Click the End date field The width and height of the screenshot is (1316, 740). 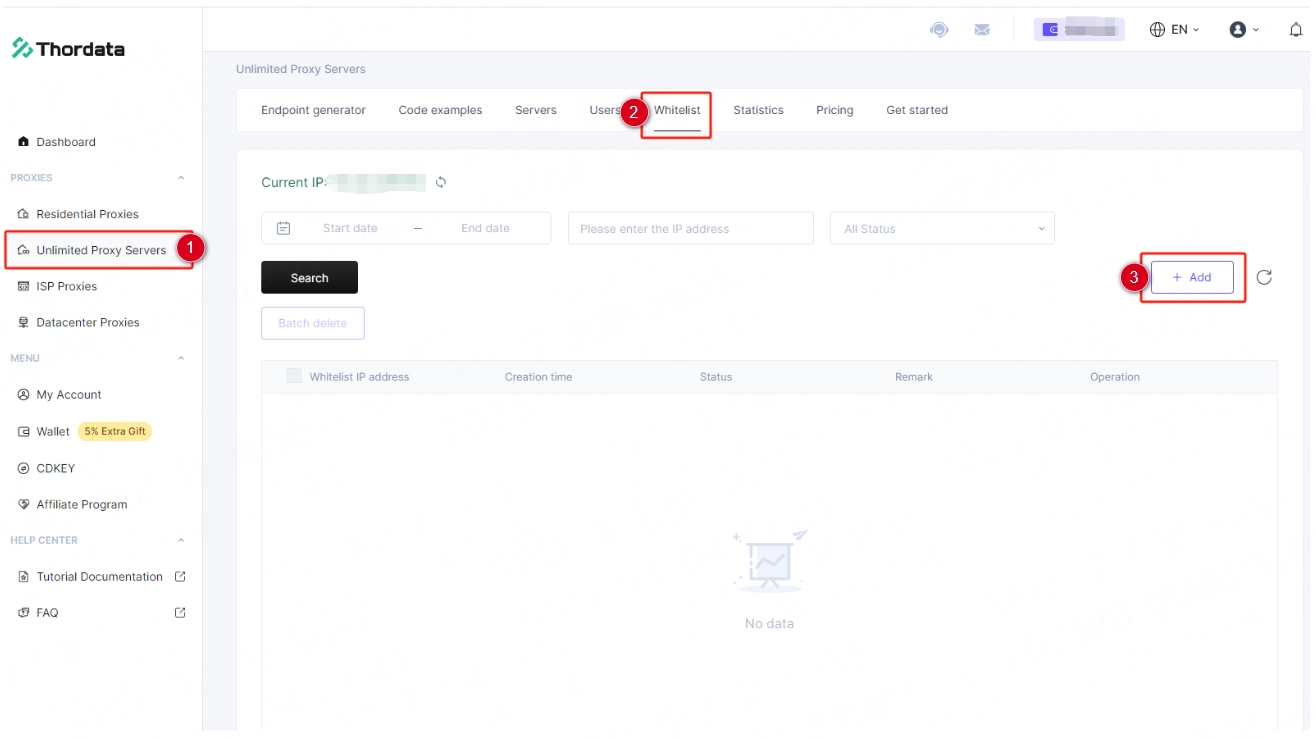pyautogui.click(x=485, y=228)
